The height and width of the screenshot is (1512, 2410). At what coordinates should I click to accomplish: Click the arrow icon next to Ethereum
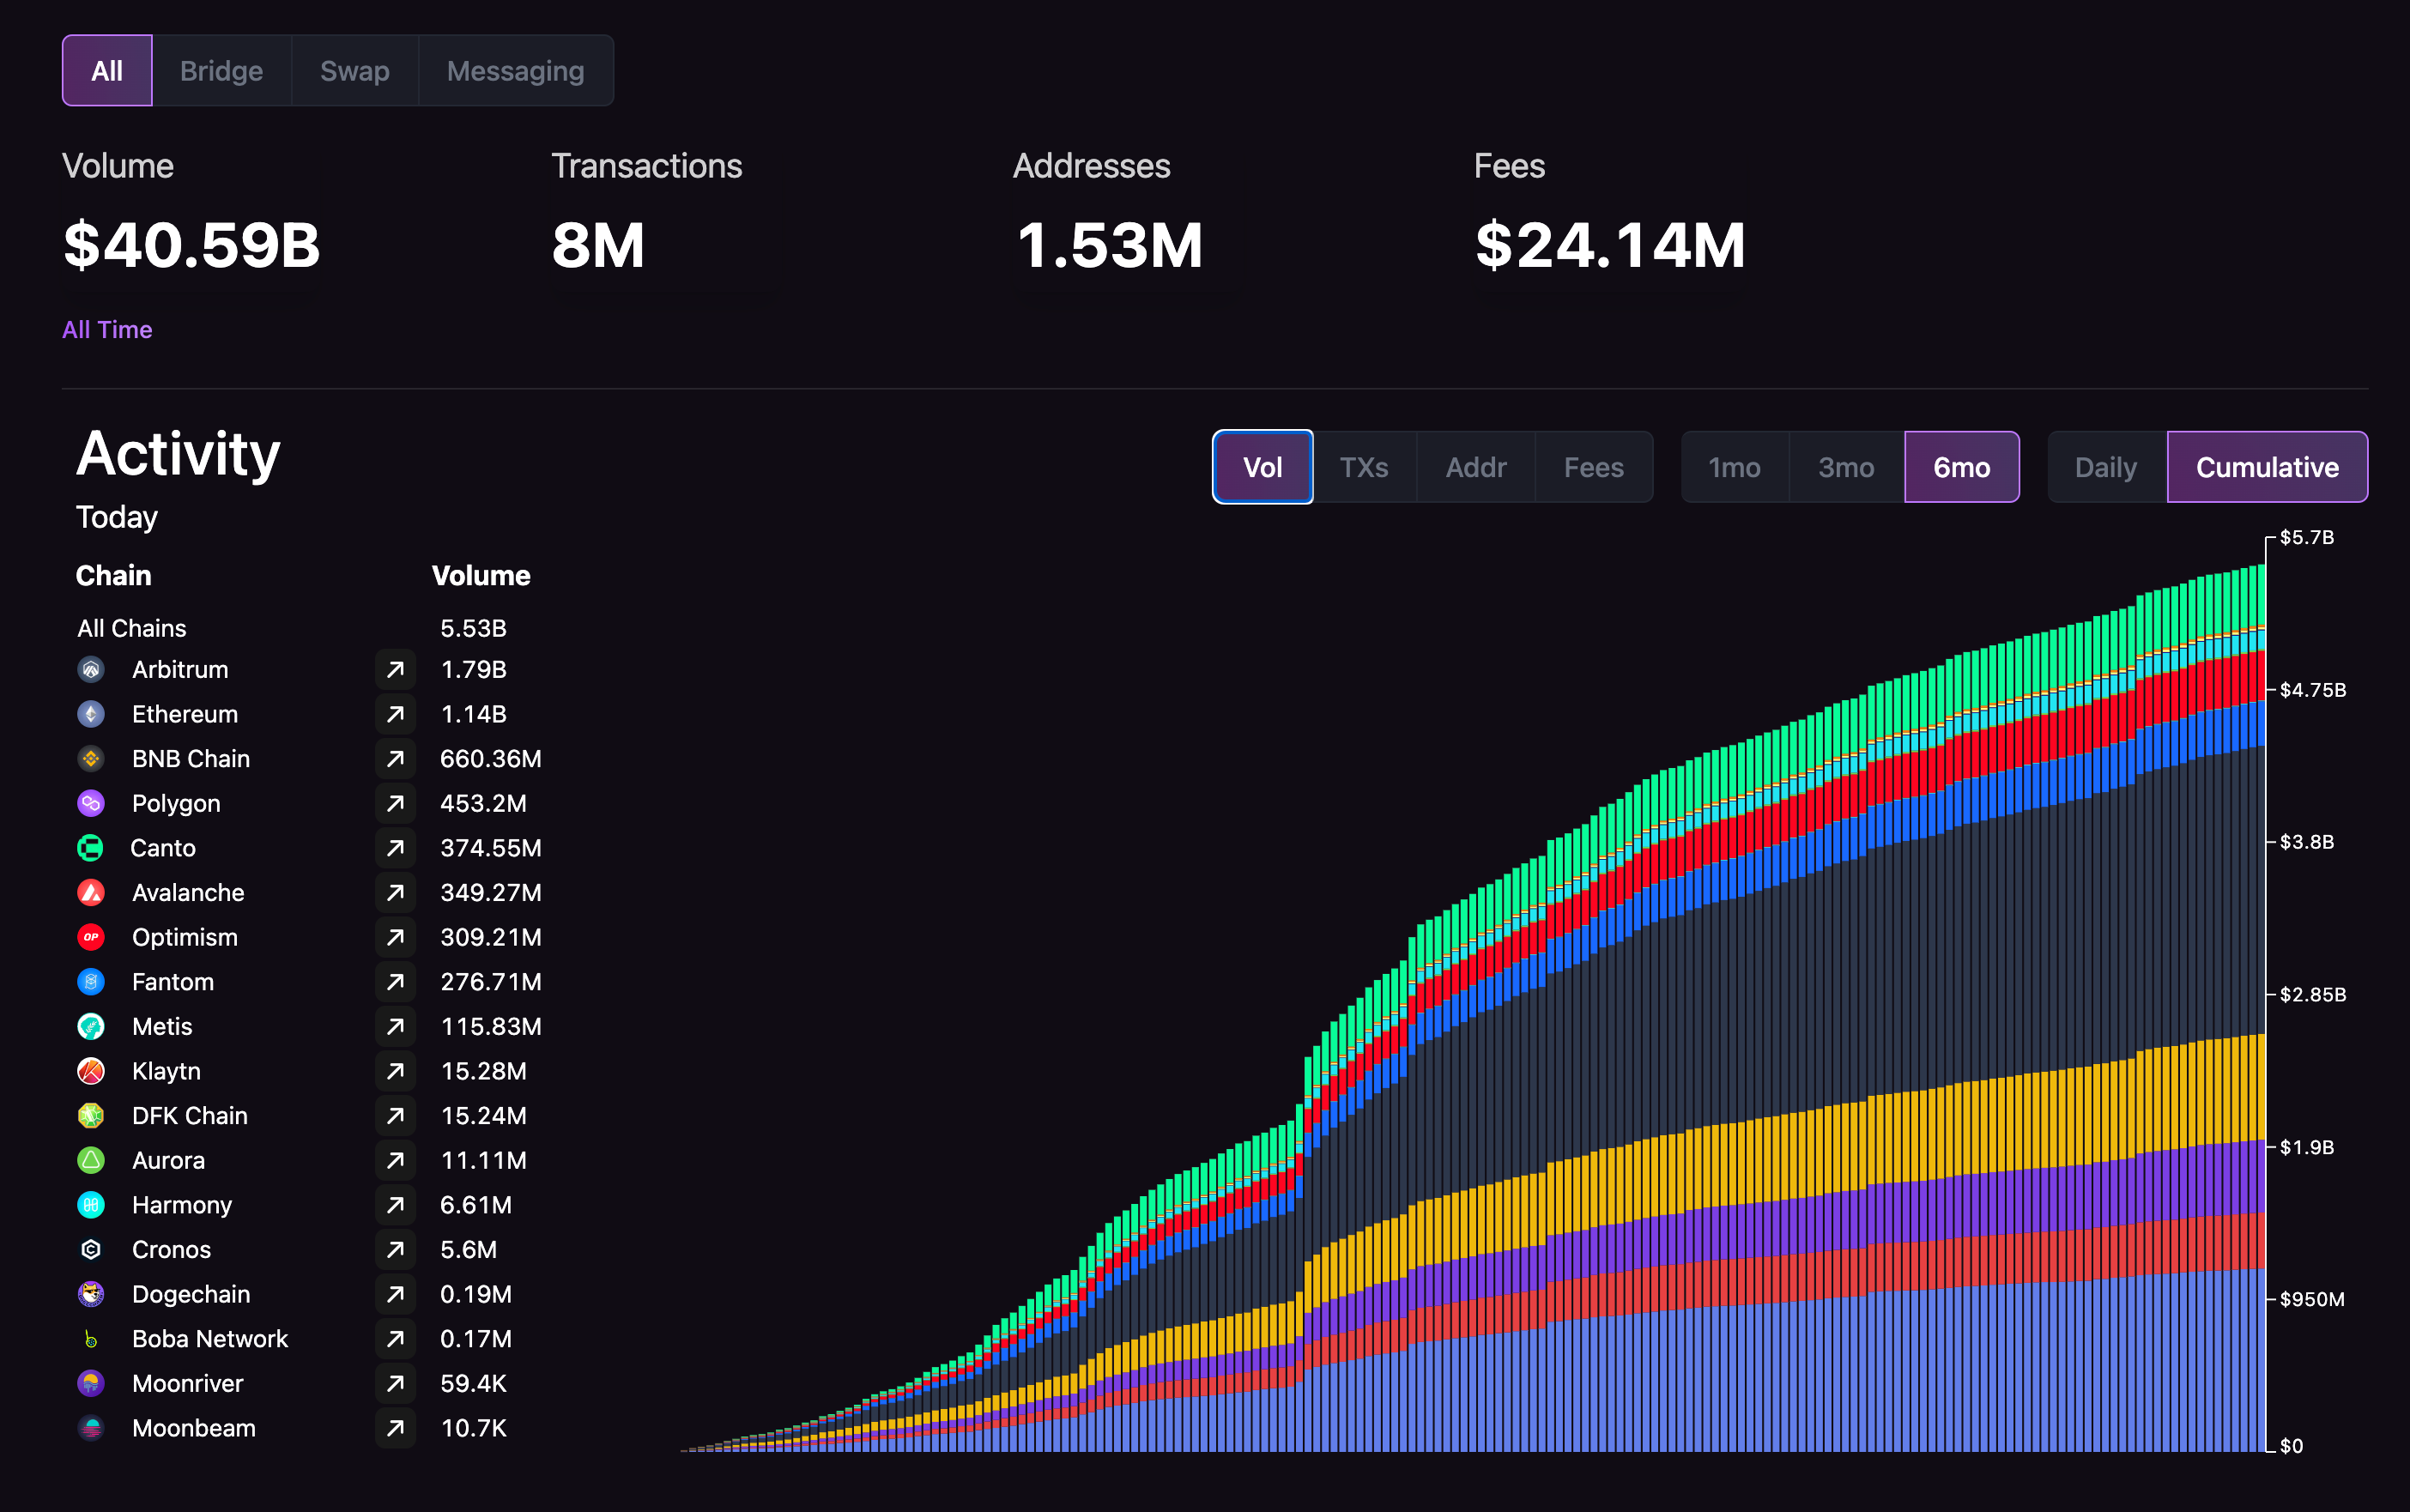click(x=395, y=714)
